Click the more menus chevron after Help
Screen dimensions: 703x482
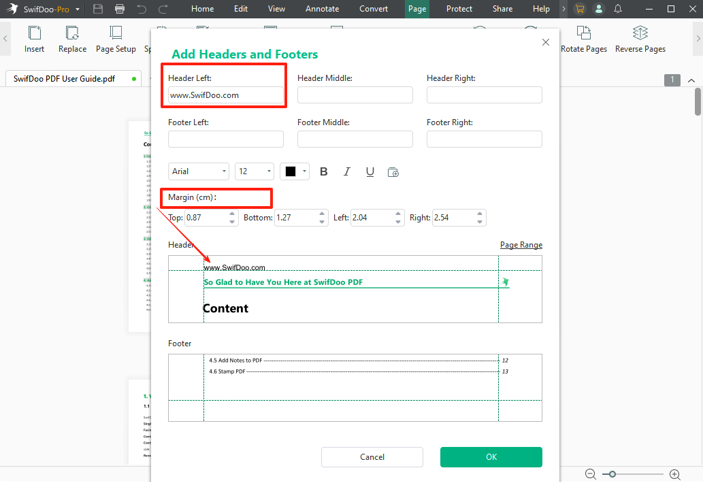click(564, 9)
